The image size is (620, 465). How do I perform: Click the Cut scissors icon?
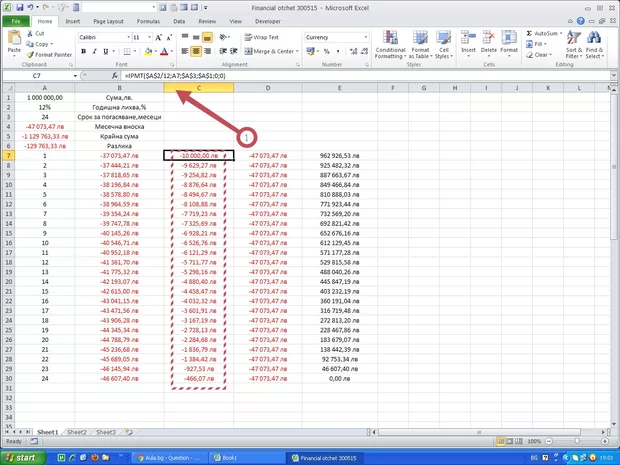(x=30, y=33)
